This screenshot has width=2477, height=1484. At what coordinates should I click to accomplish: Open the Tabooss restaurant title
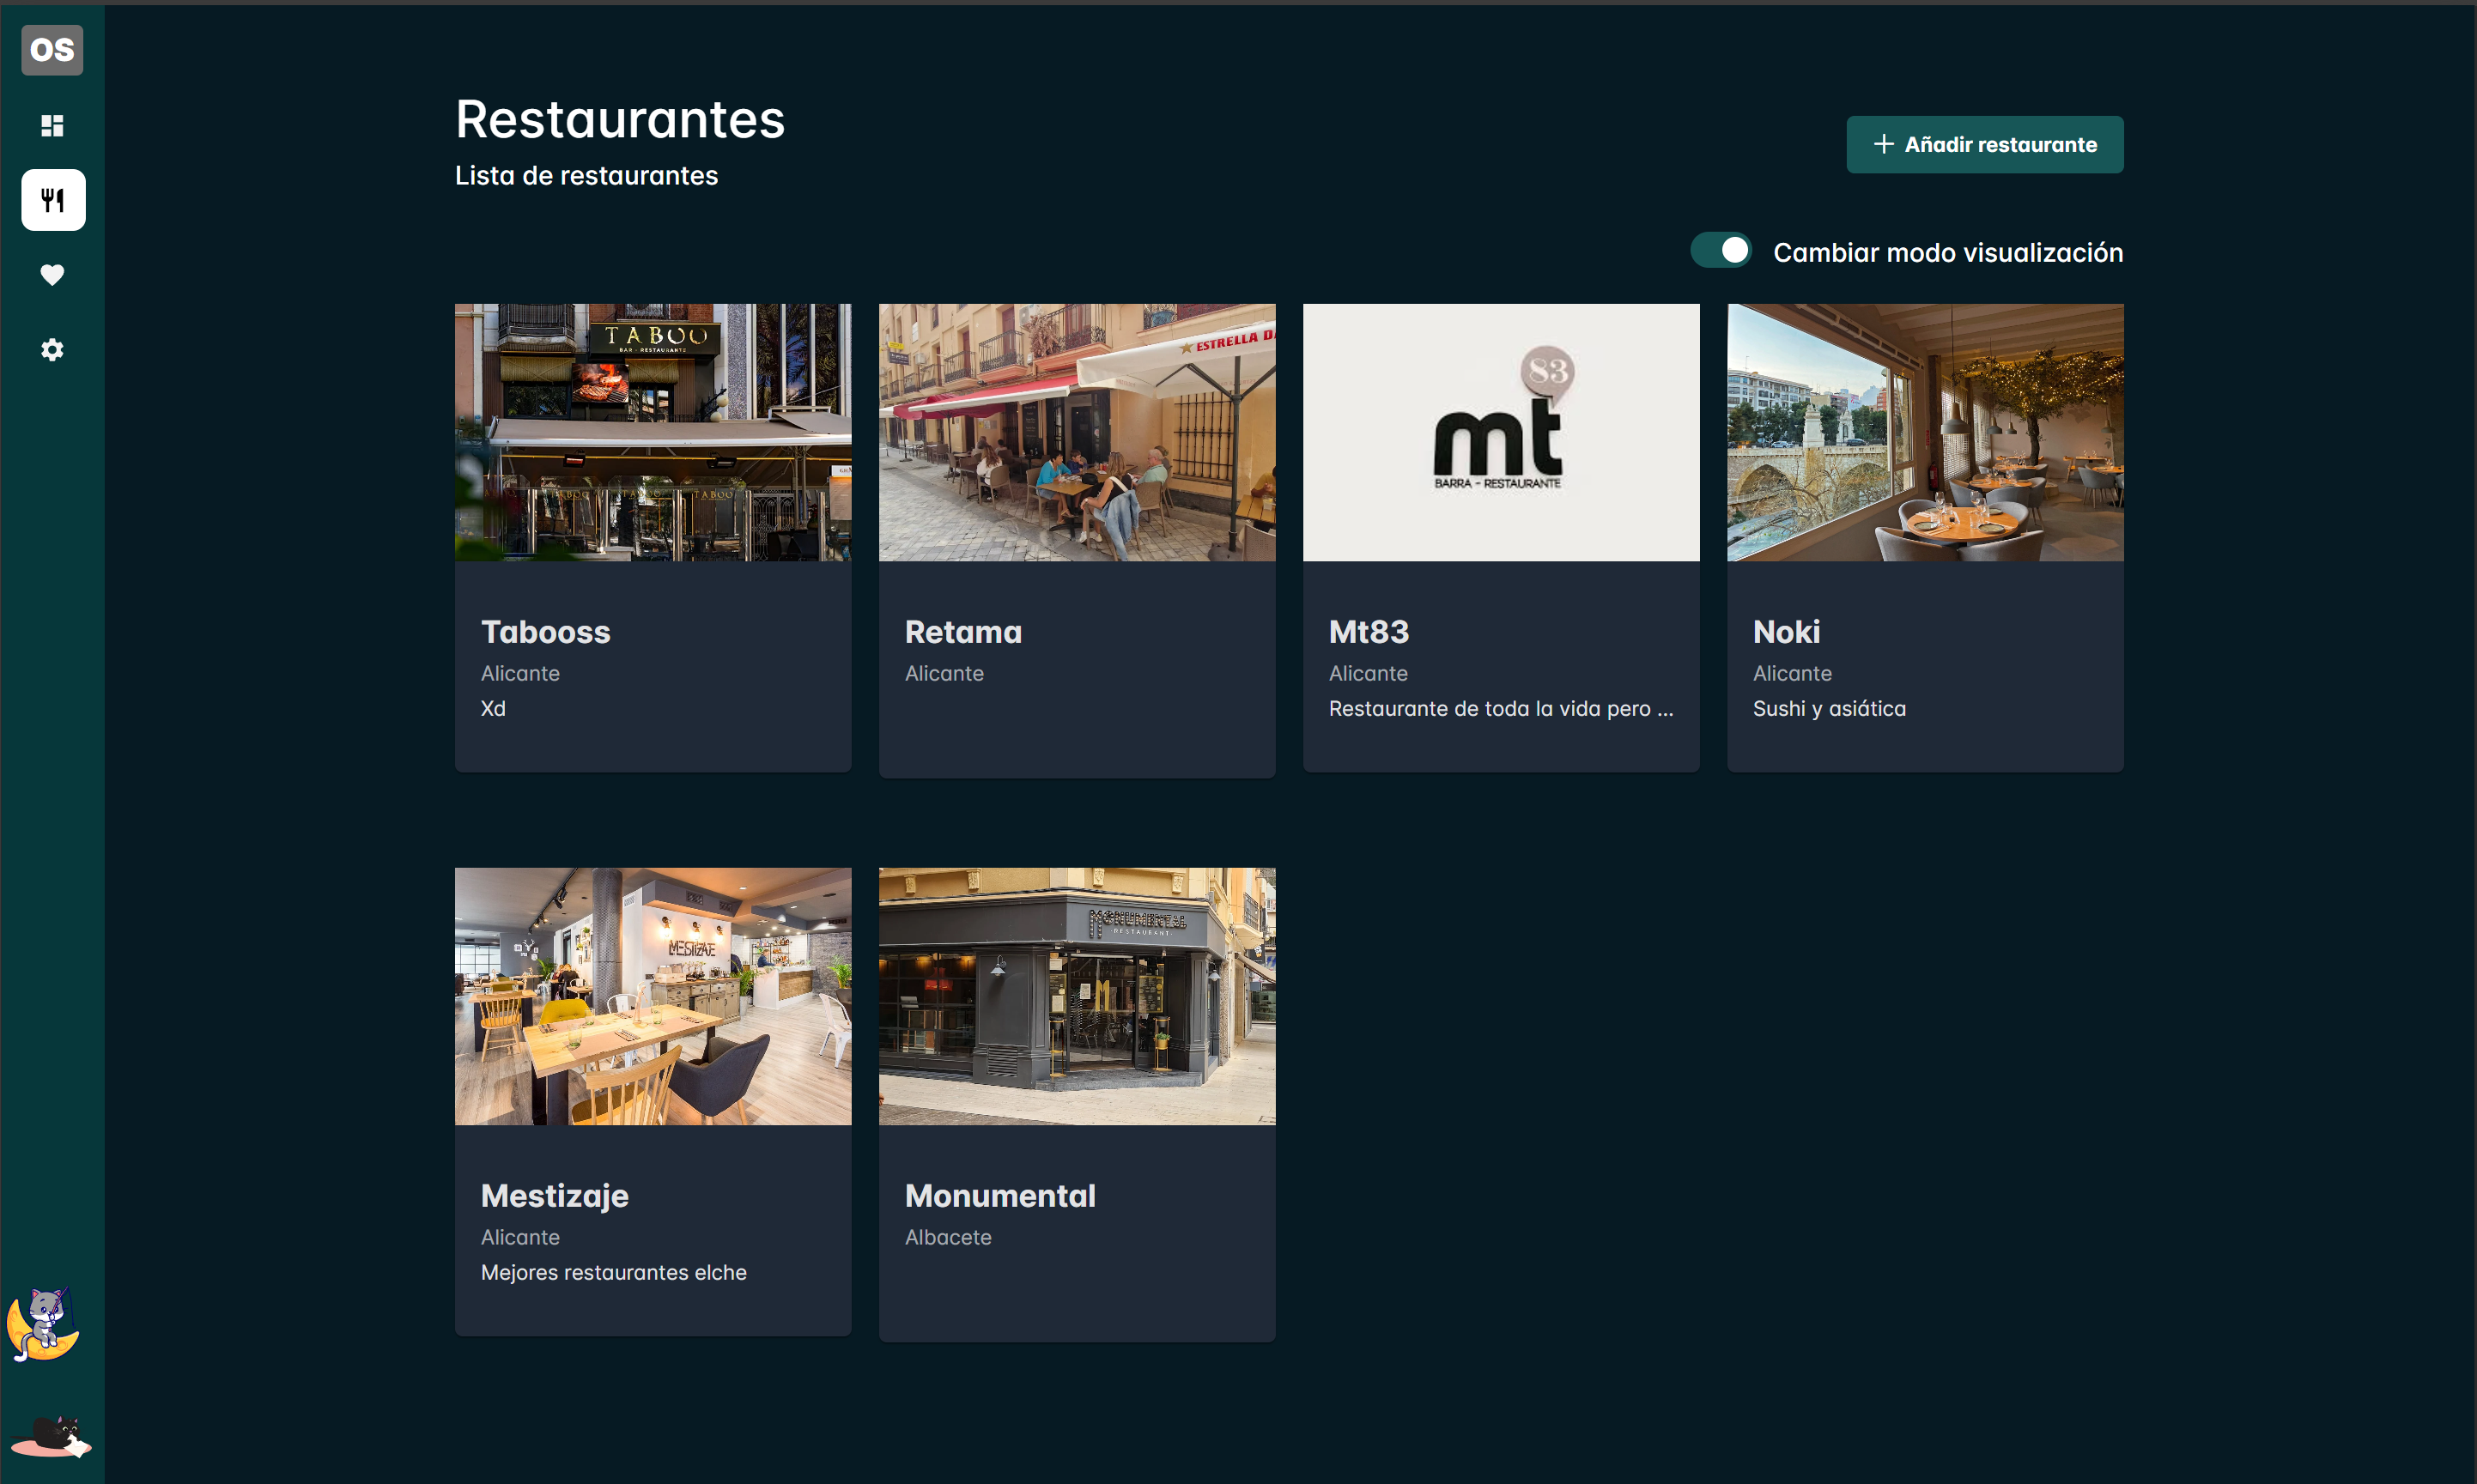tap(545, 632)
